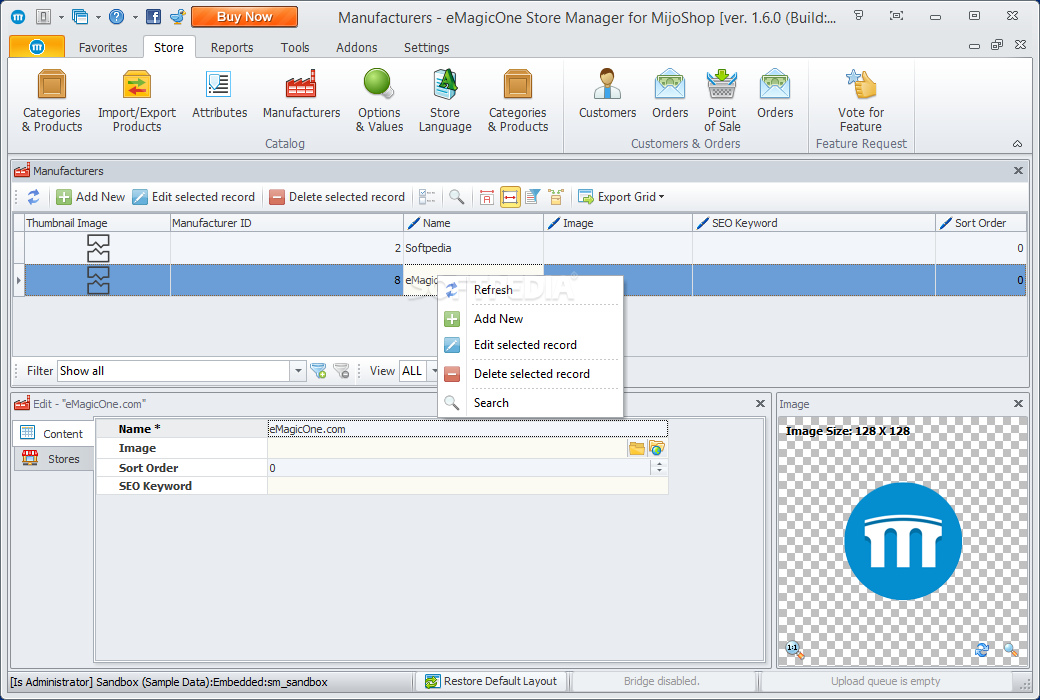Click the refresh icon in Image panel
Viewport: 1040px width, 700px height.
982,650
